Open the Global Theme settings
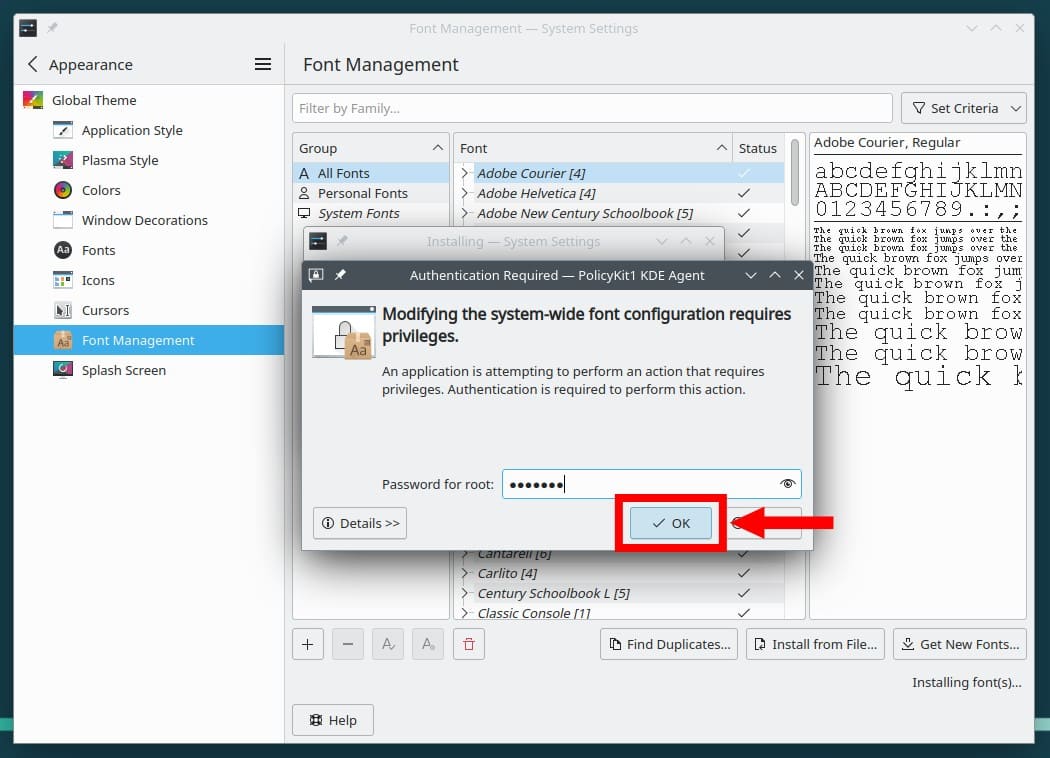The width and height of the screenshot is (1050, 758). 95,100
